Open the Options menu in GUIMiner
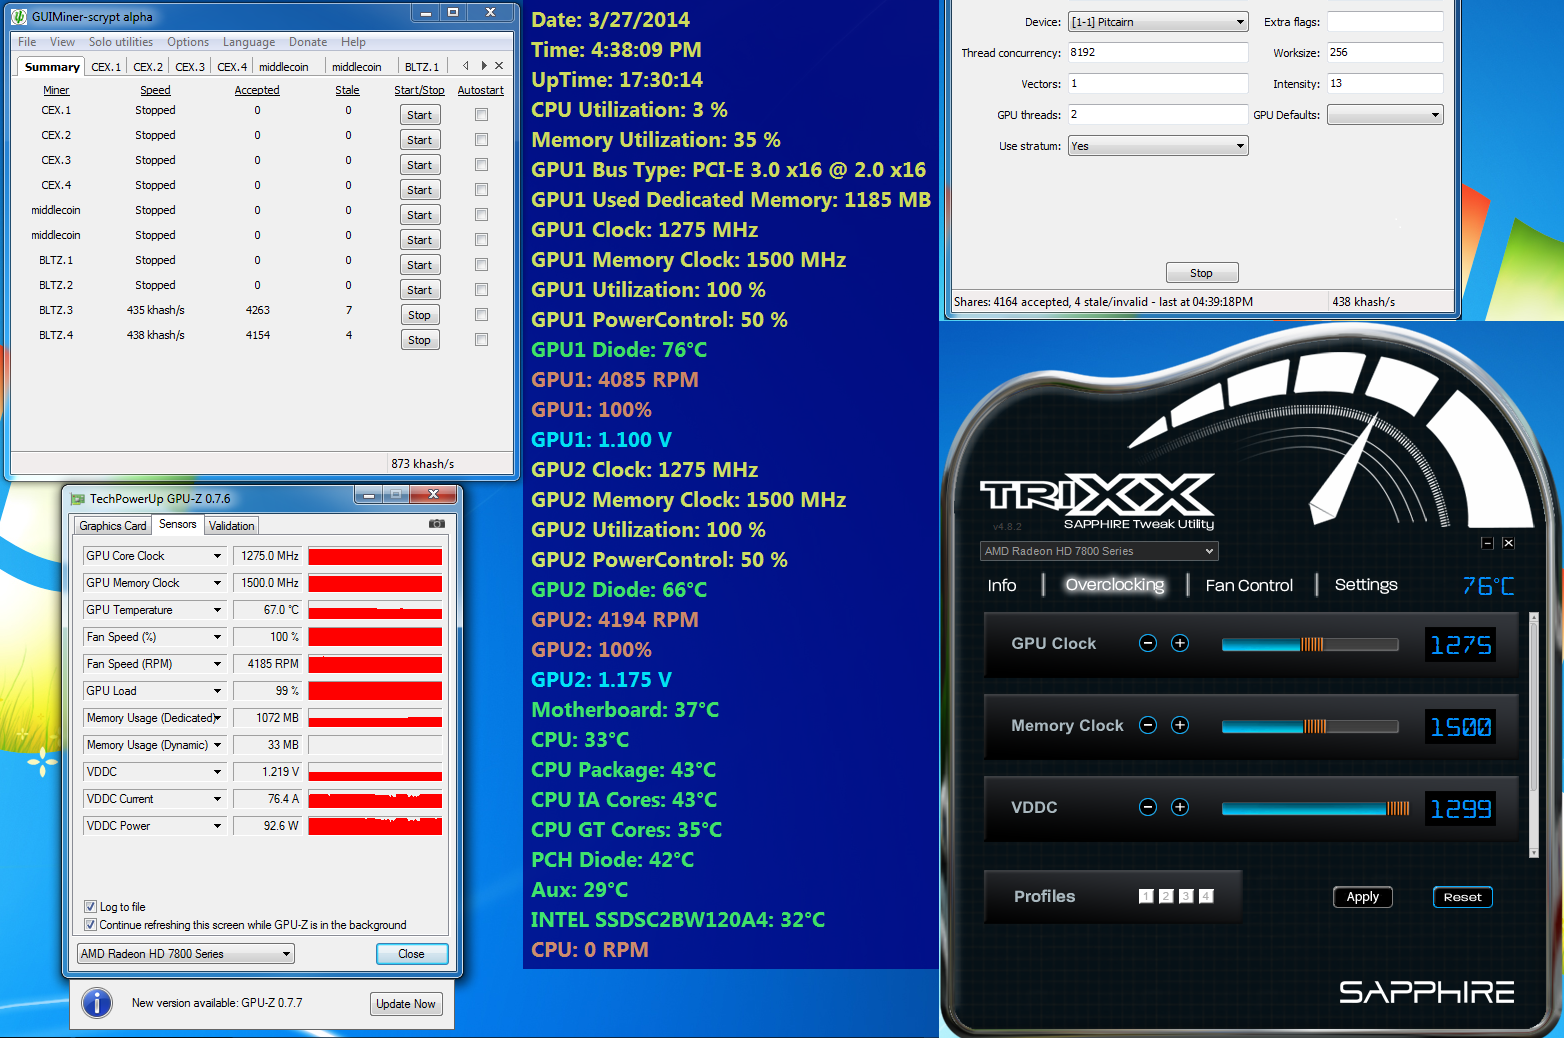This screenshot has width=1564, height=1038. pos(188,42)
